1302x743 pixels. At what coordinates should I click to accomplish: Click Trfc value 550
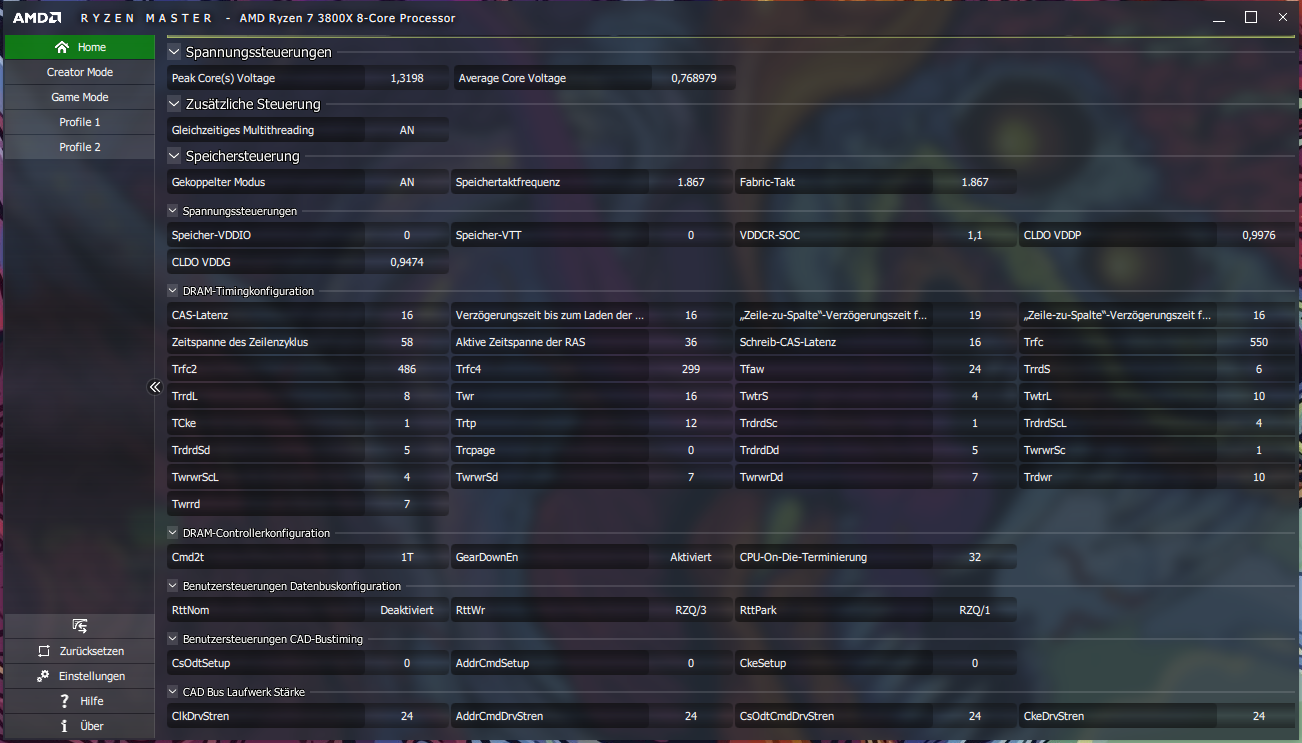click(1259, 342)
